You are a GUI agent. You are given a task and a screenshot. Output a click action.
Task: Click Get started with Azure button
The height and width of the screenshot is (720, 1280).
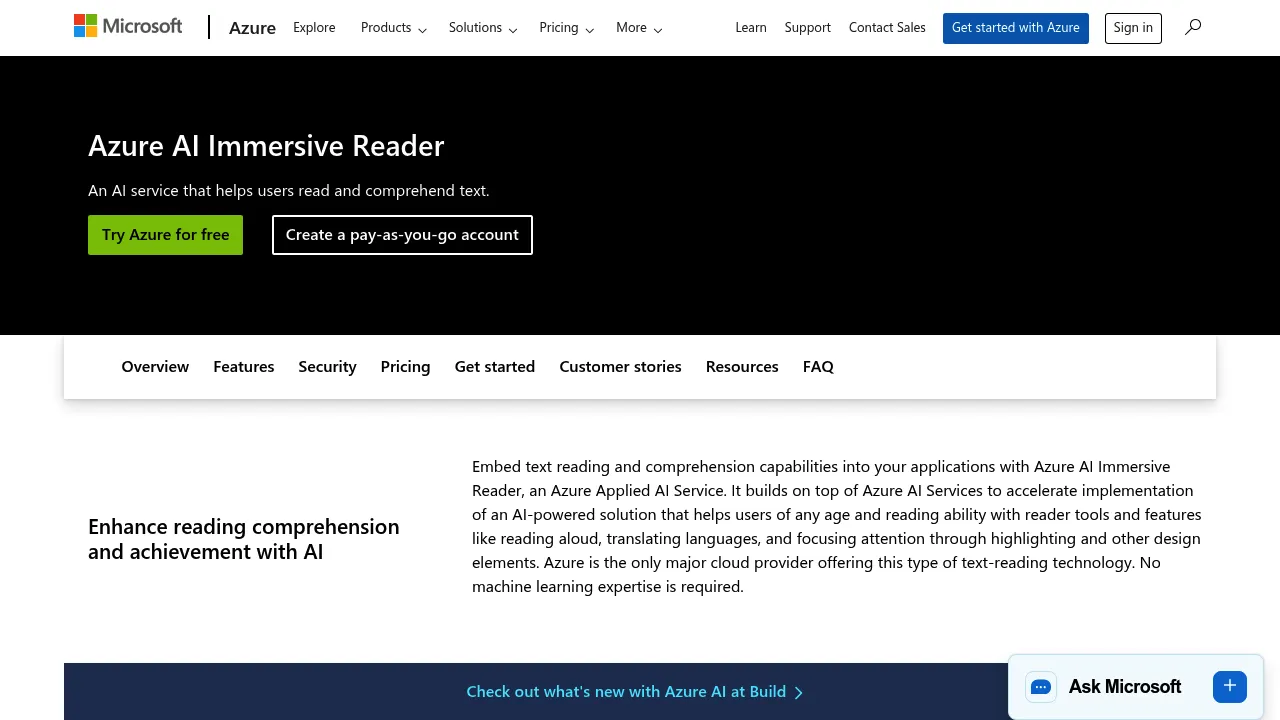coord(1016,28)
